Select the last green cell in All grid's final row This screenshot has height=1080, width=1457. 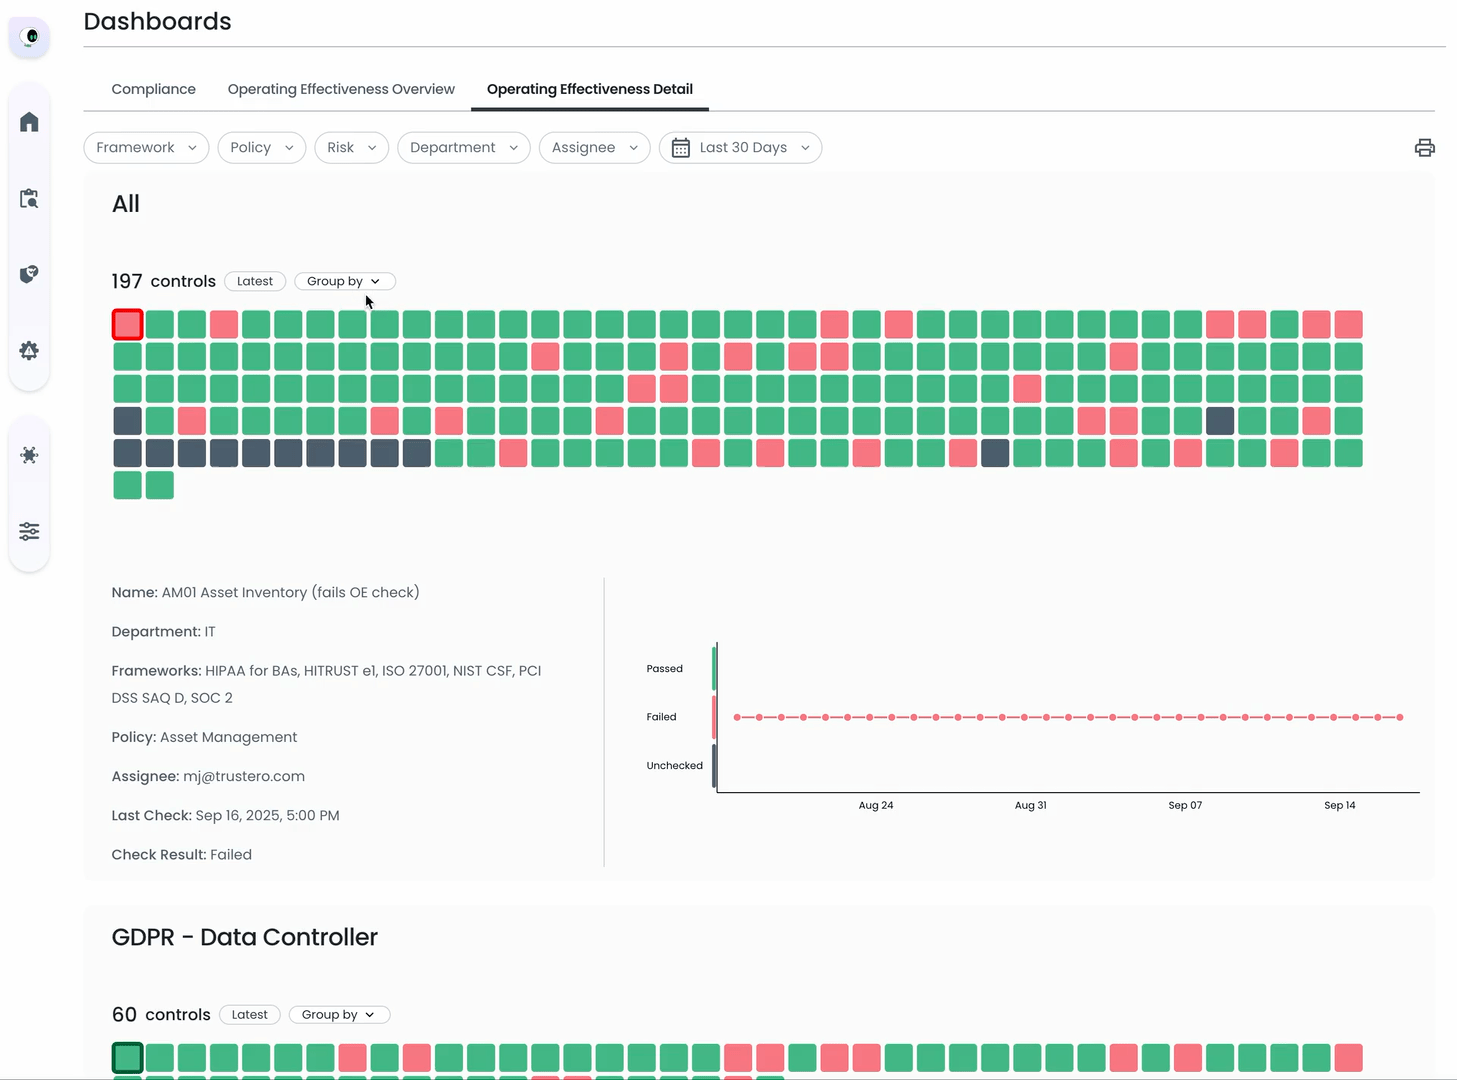click(x=159, y=485)
